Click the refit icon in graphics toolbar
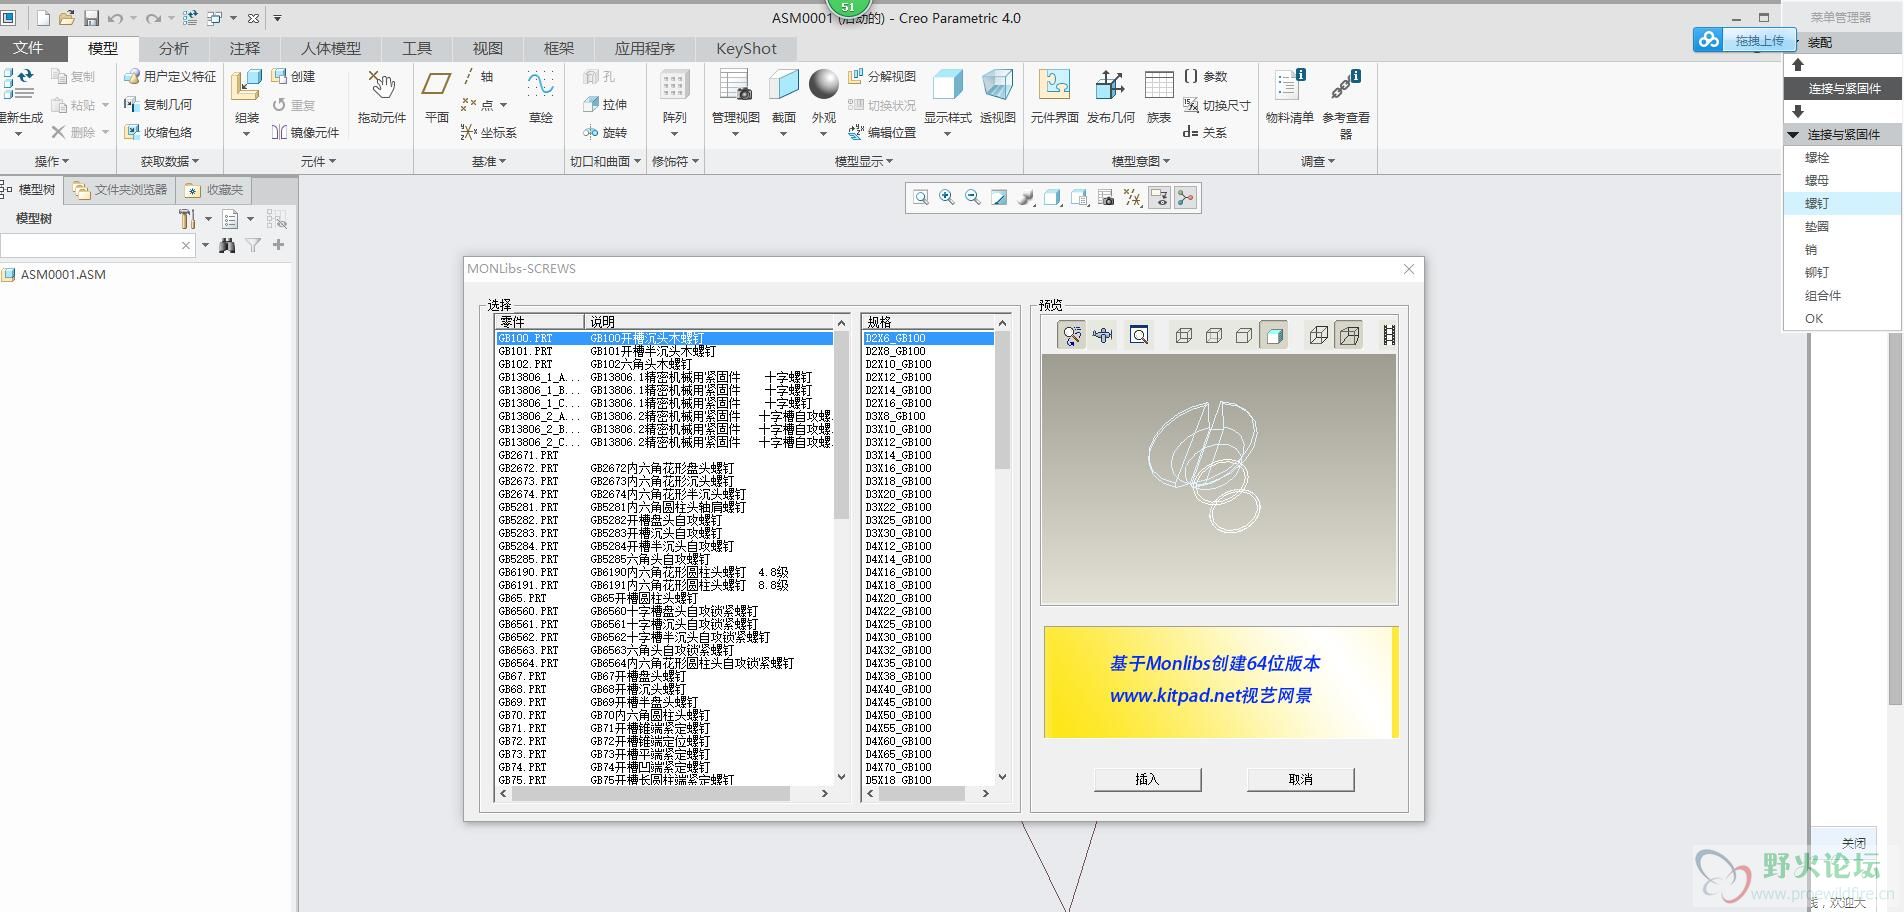1904x912 pixels. [920, 198]
